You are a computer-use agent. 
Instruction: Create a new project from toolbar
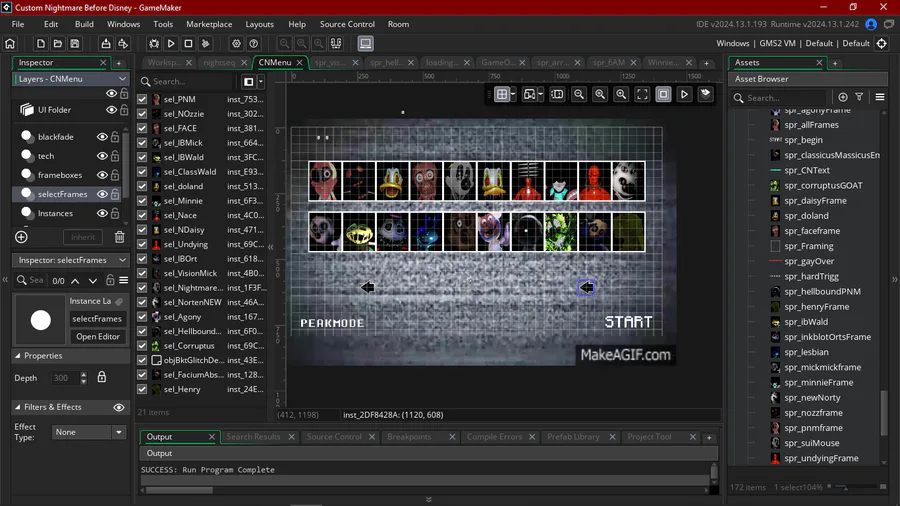point(41,44)
